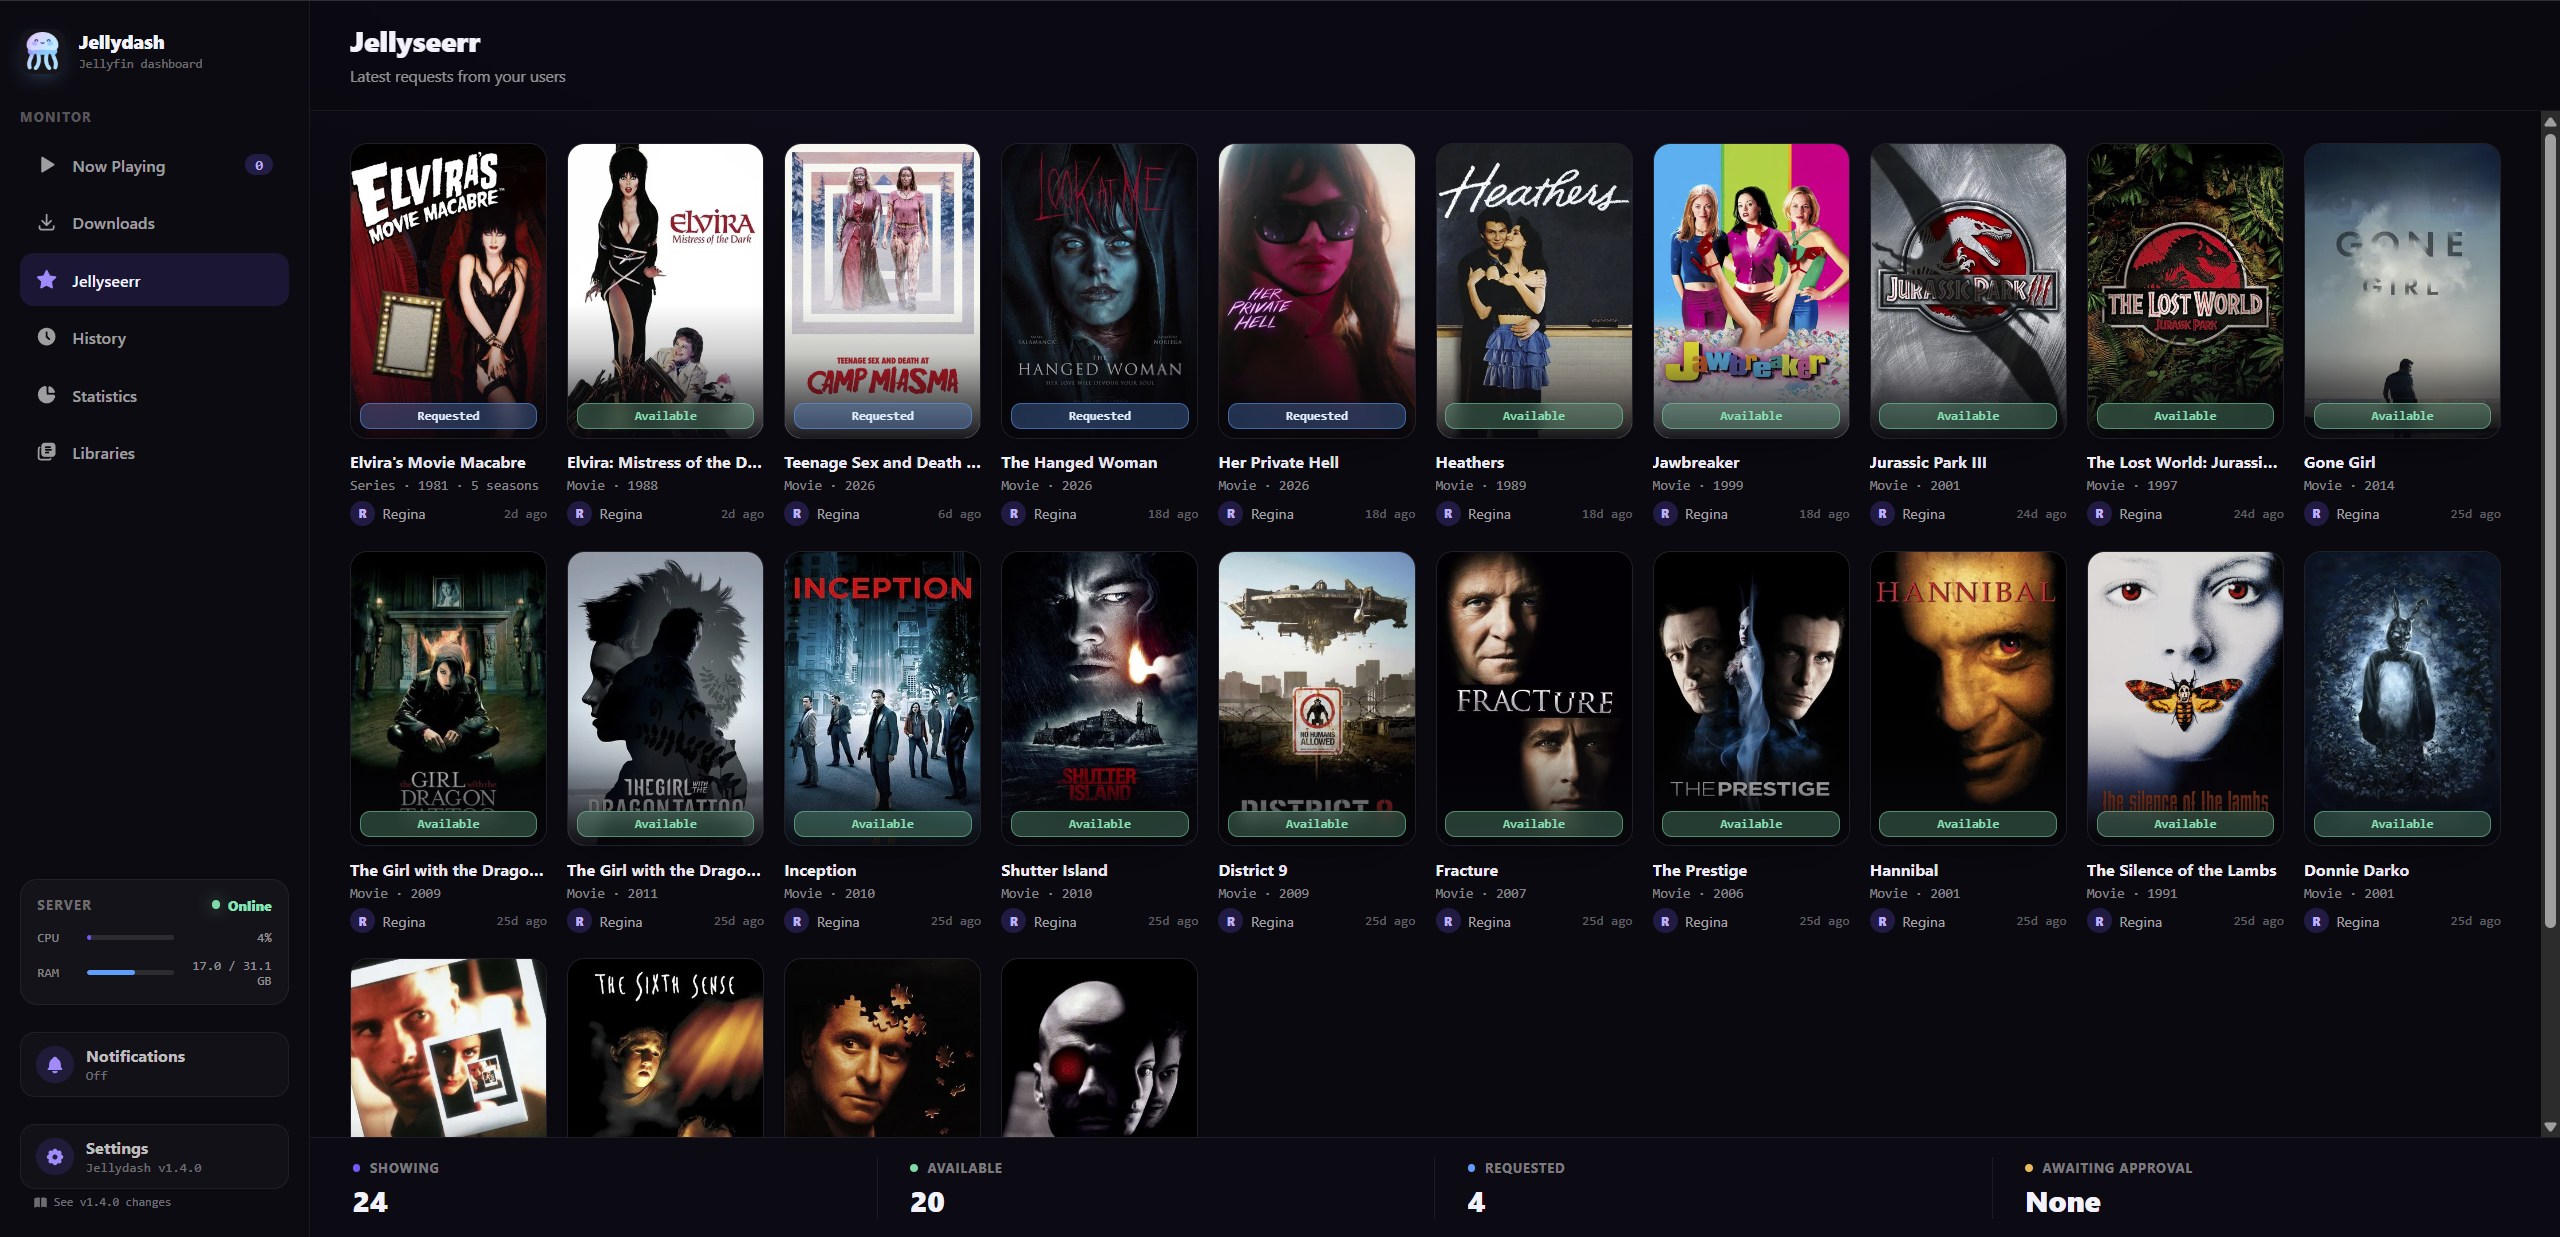Click the Elvira: Mistress of the Dark title
The height and width of the screenshot is (1237, 2560).
pyautogui.click(x=665, y=463)
